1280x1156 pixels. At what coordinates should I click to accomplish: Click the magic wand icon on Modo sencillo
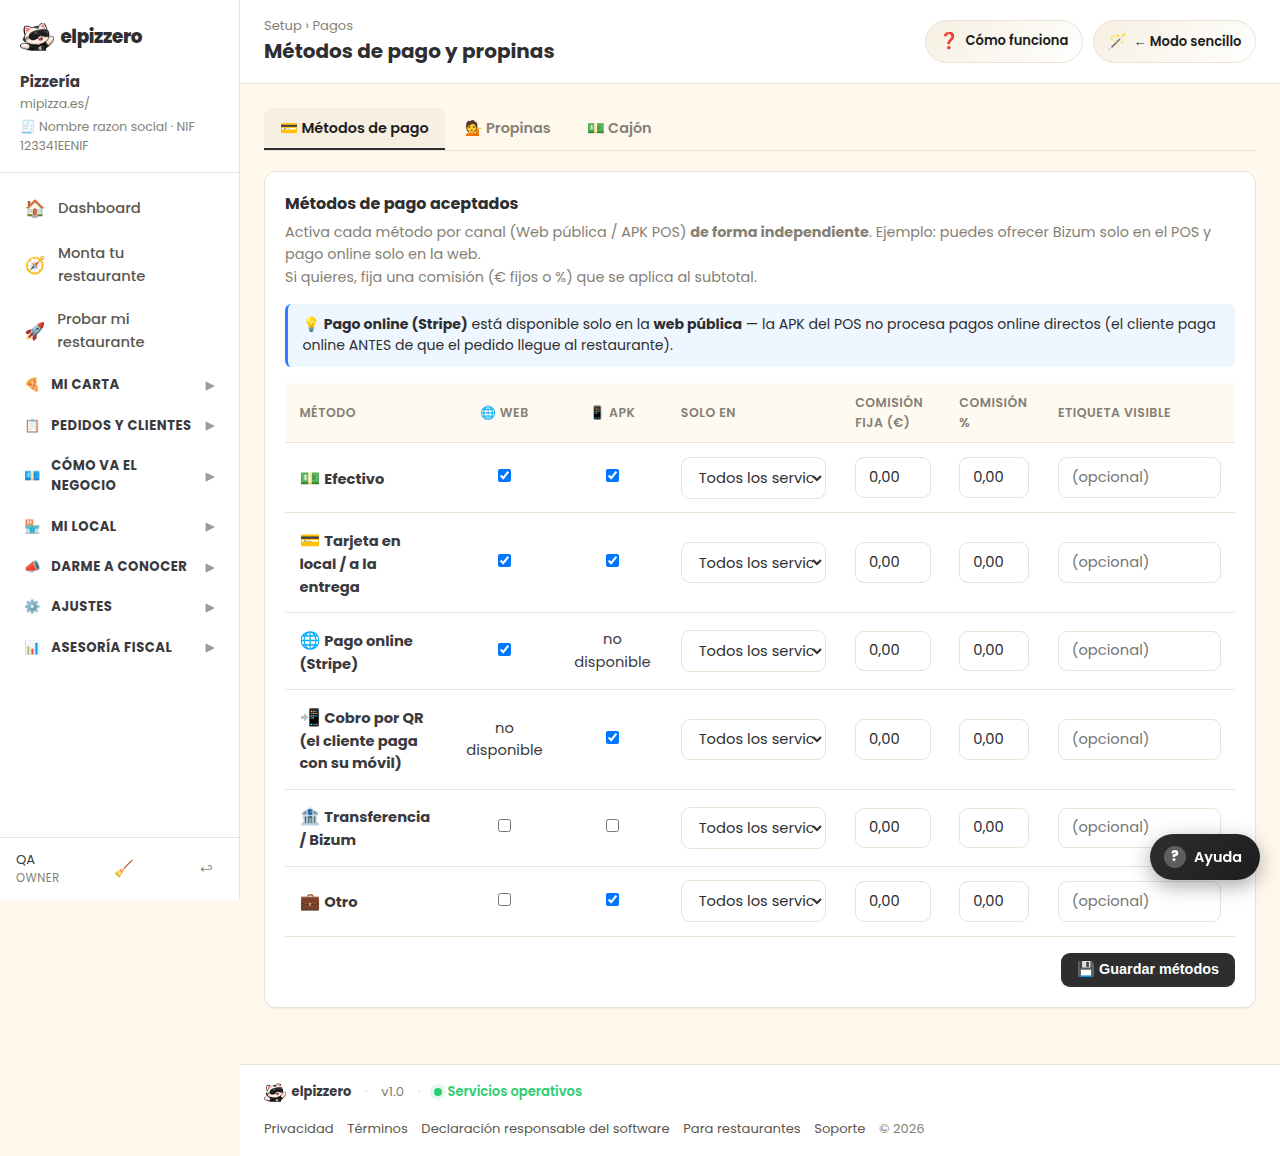point(1117,41)
